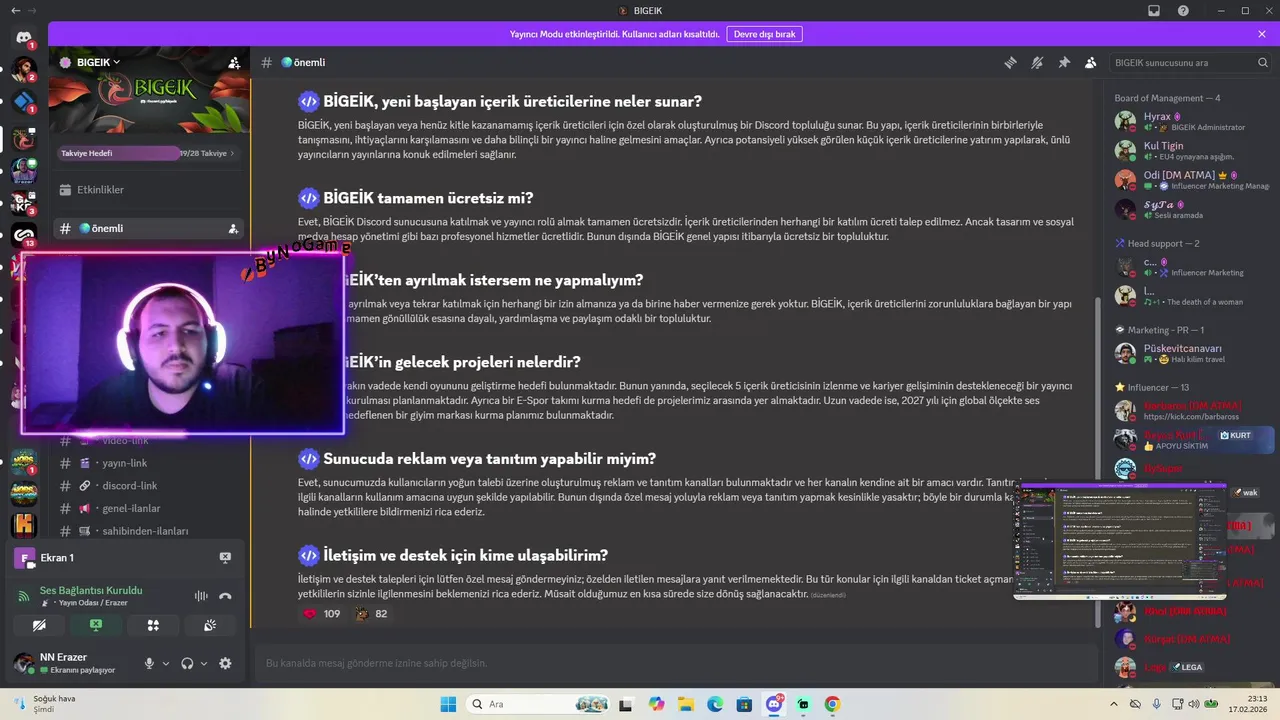
Task: Expand microphone input options
Action: pyautogui.click(x=166, y=663)
